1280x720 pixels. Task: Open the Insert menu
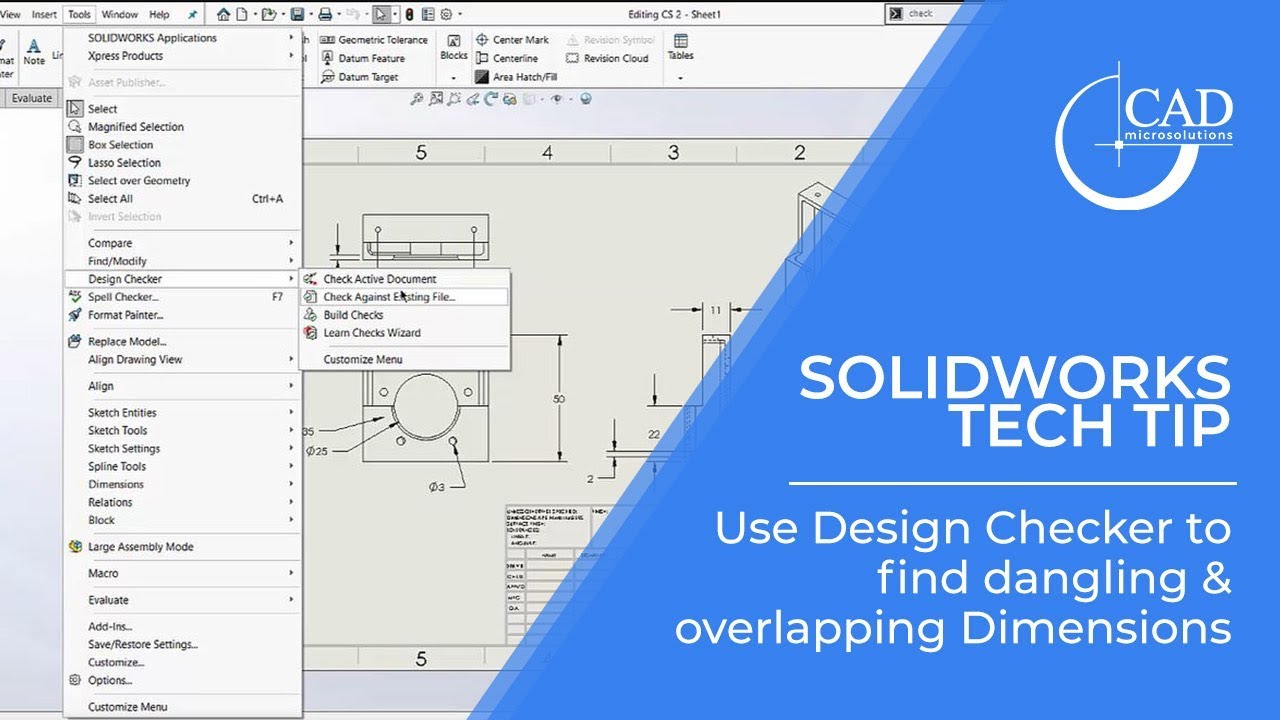pos(44,15)
